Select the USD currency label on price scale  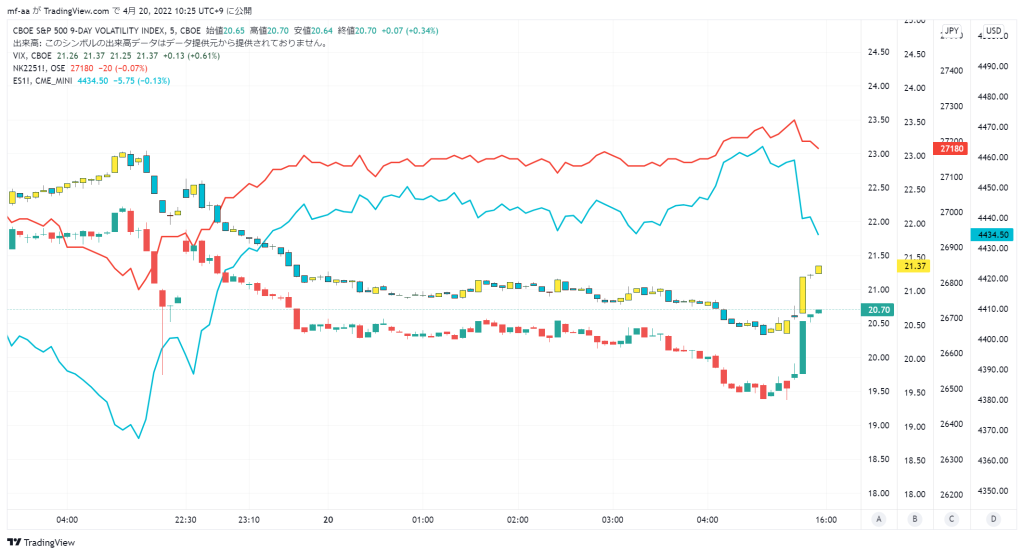point(993,31)
